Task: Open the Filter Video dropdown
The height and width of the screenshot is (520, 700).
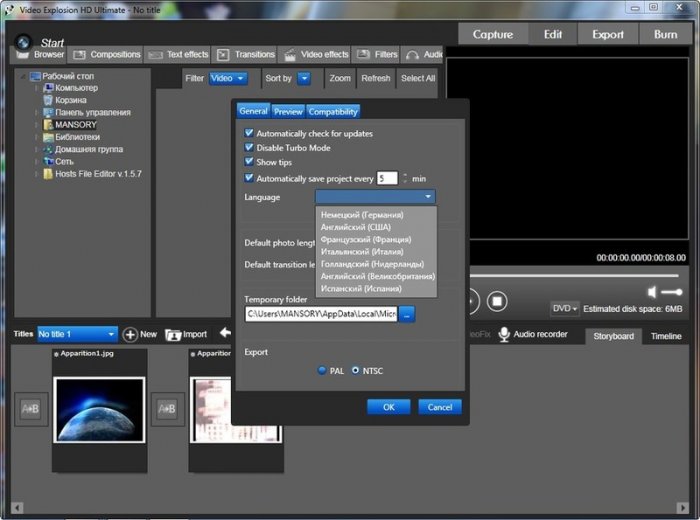Action: pyautogui.click(x=228, y=78)
